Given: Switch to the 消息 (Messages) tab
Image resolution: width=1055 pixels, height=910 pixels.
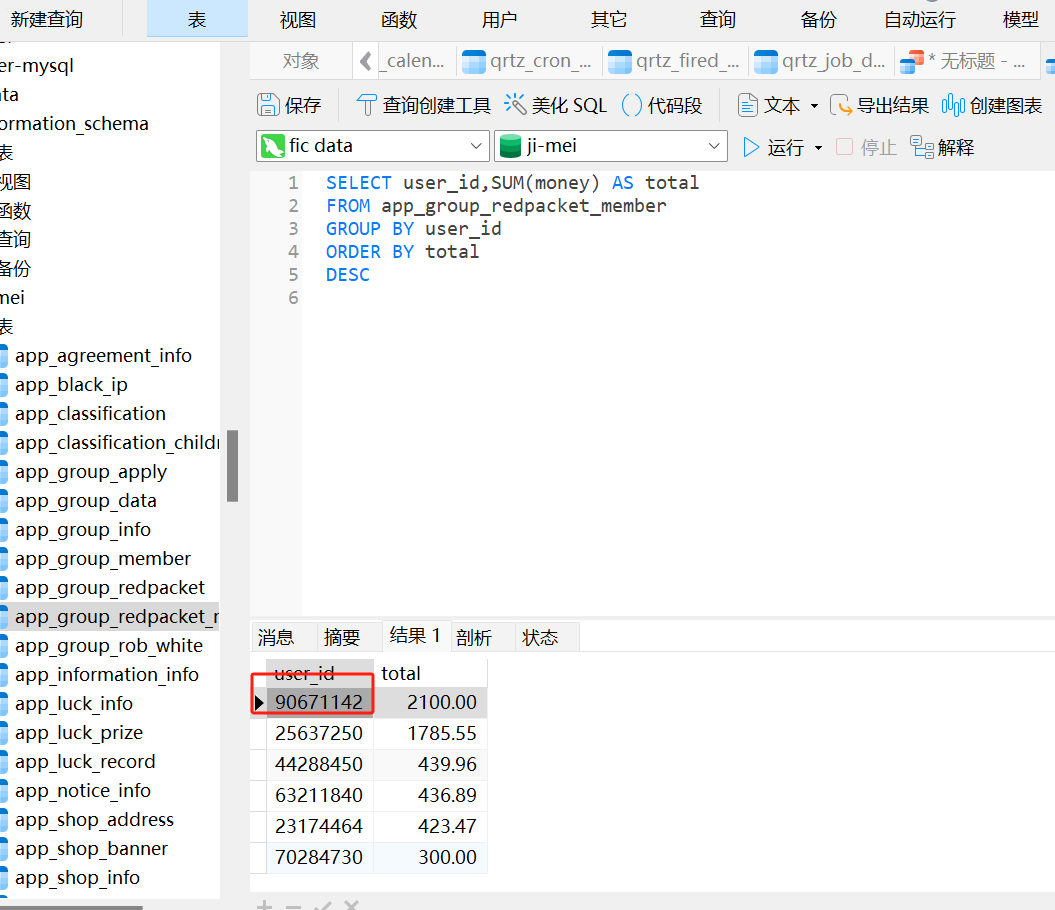Looking at the screenshot, I should pos(276,637).
